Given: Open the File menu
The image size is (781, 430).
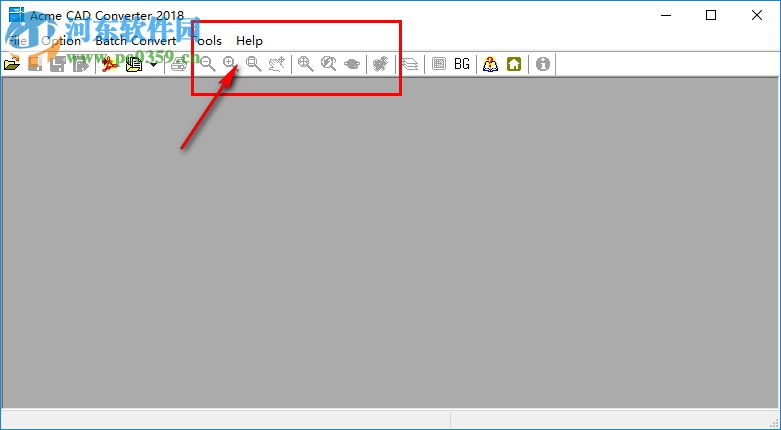Looking at the screenshot, I should (x=18, y=41).
